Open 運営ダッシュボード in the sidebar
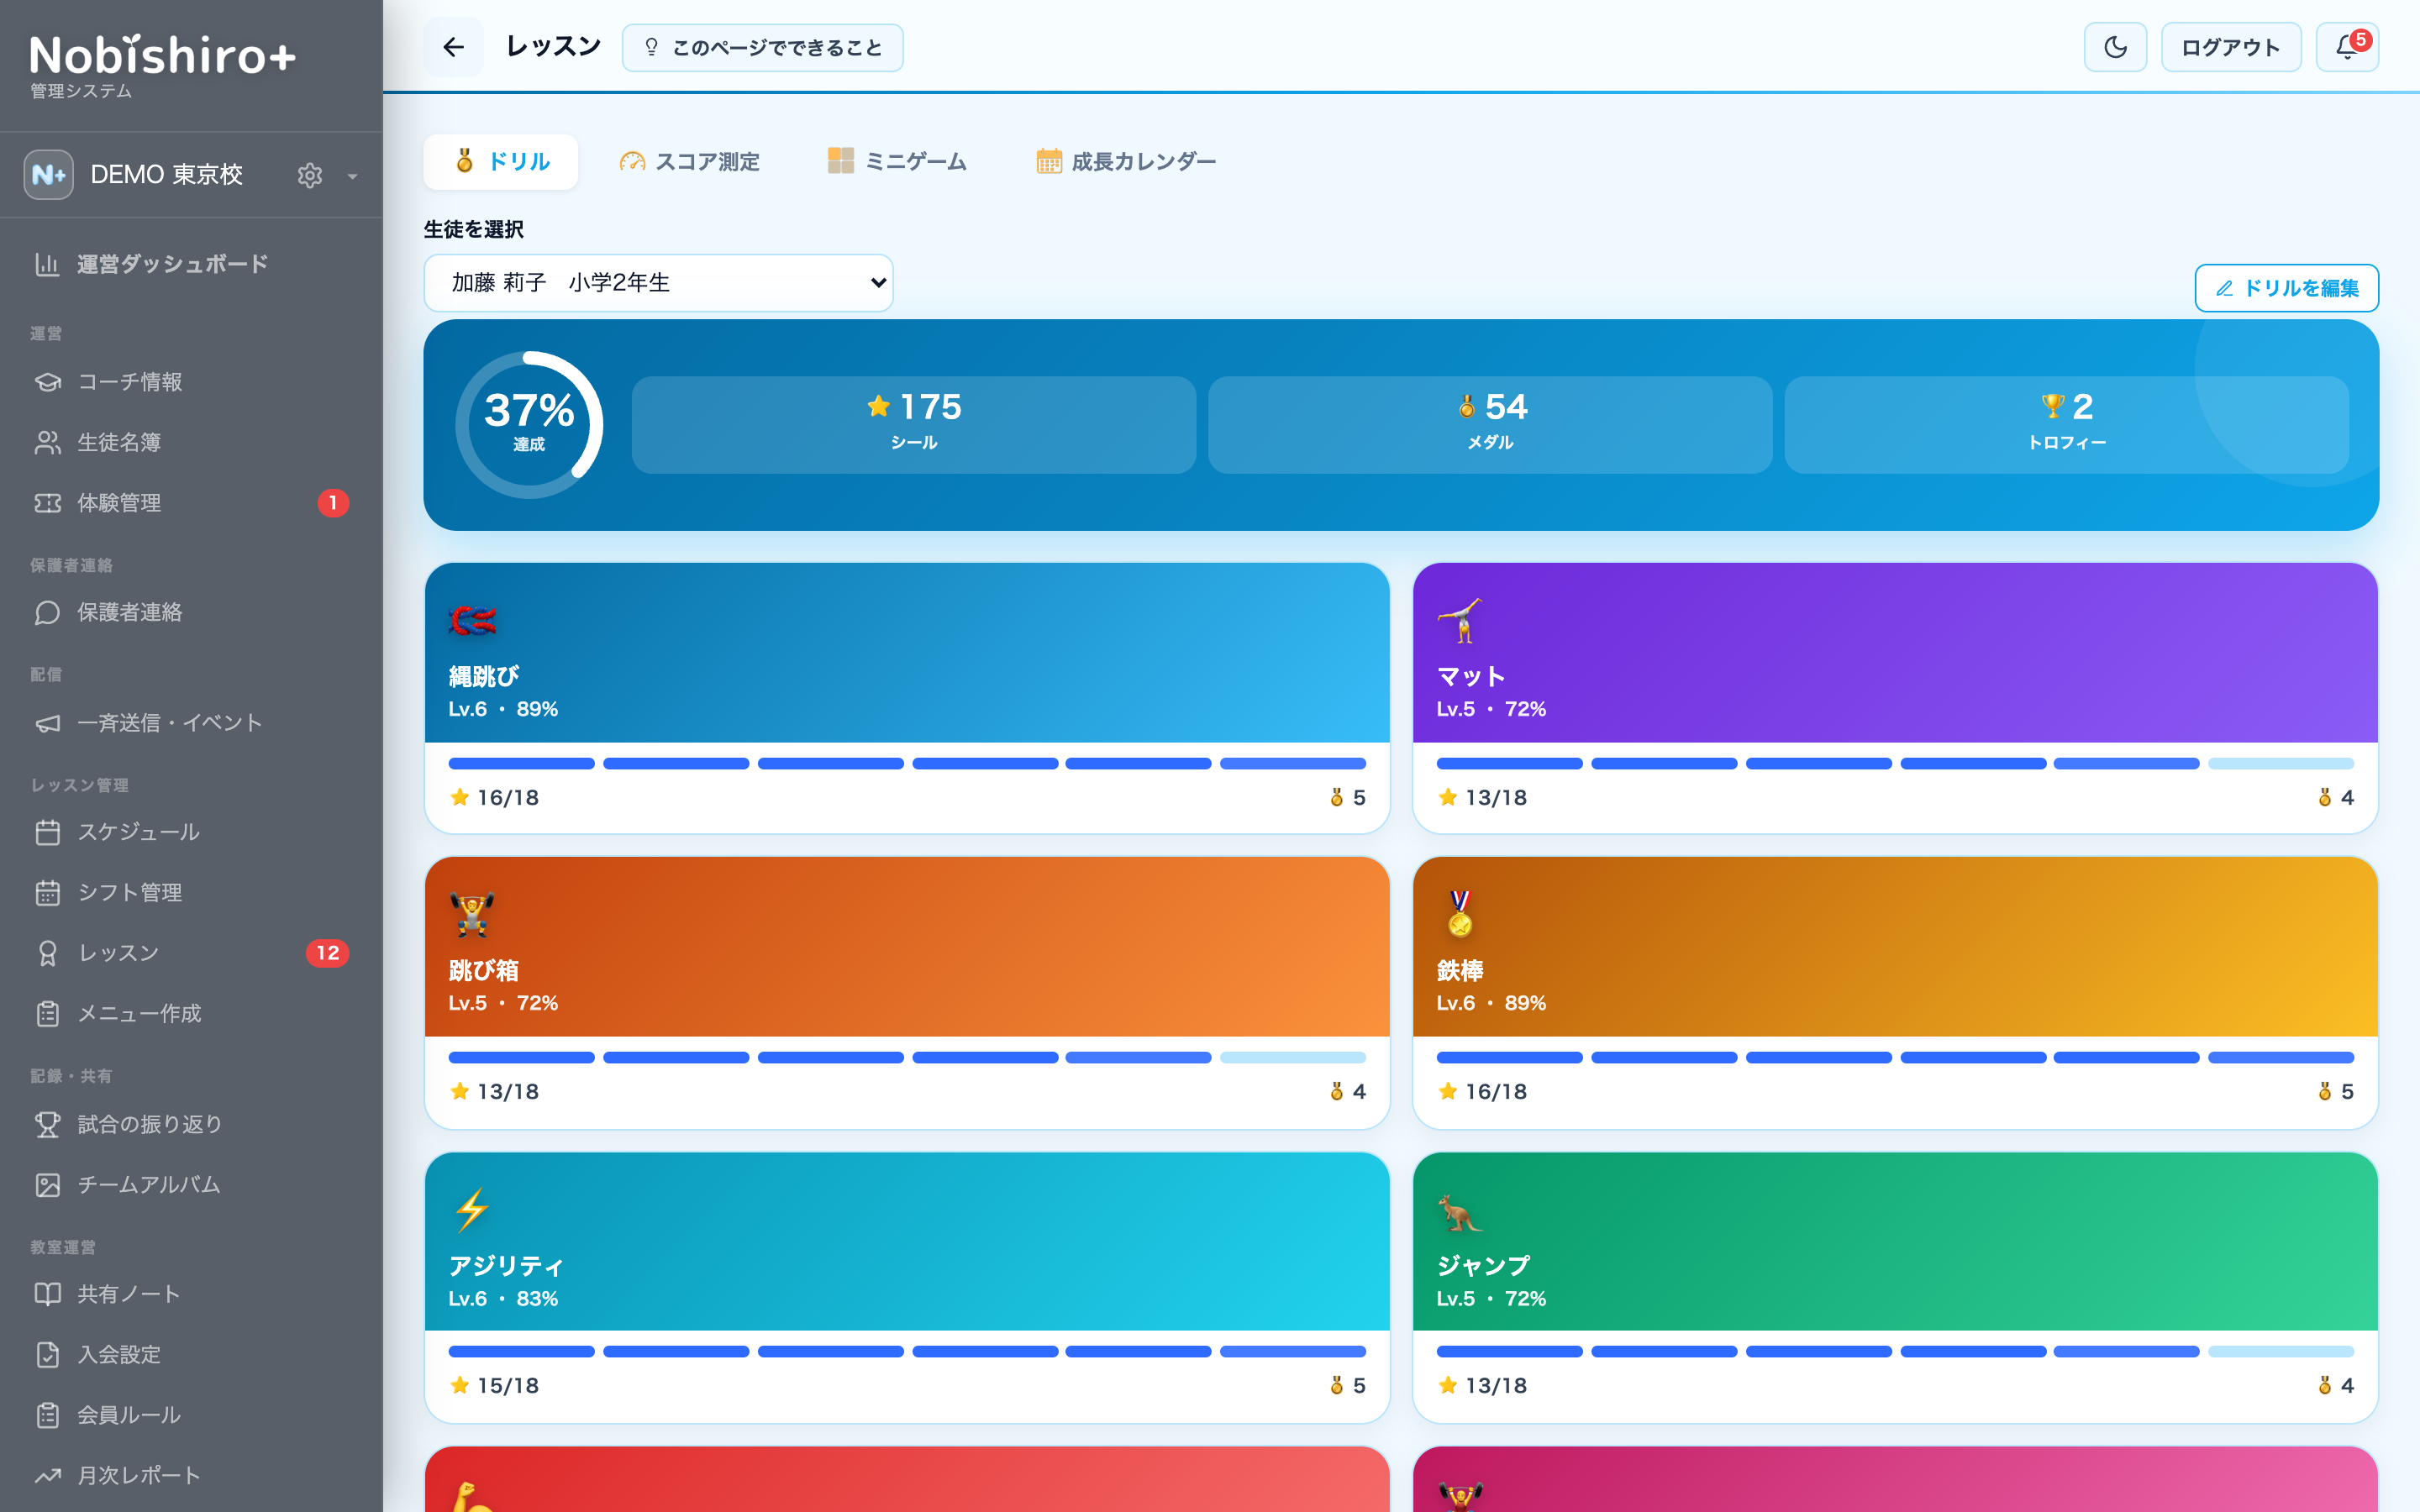The height and width of the screenshot is (1512, 2420). pyautogui.click(x=191, y=264)
